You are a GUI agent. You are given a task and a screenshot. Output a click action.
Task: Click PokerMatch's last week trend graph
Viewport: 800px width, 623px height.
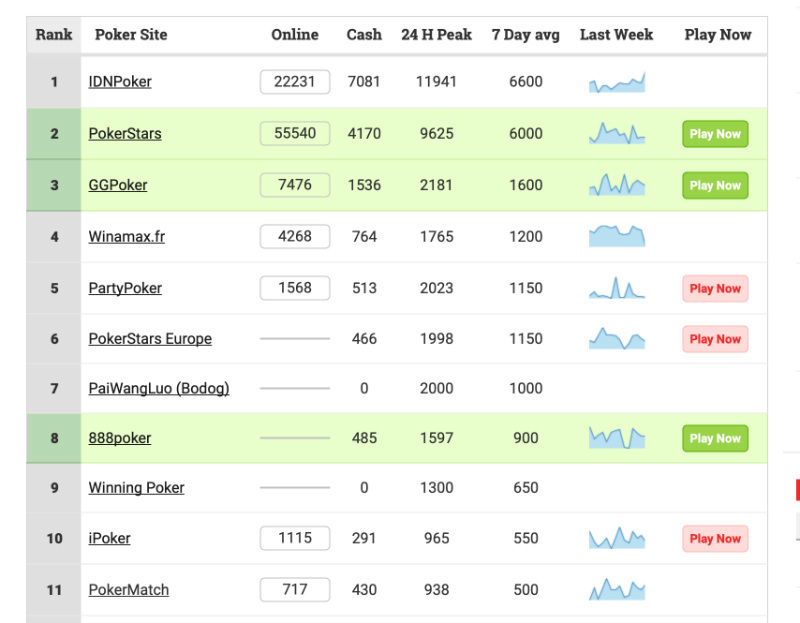617,588
